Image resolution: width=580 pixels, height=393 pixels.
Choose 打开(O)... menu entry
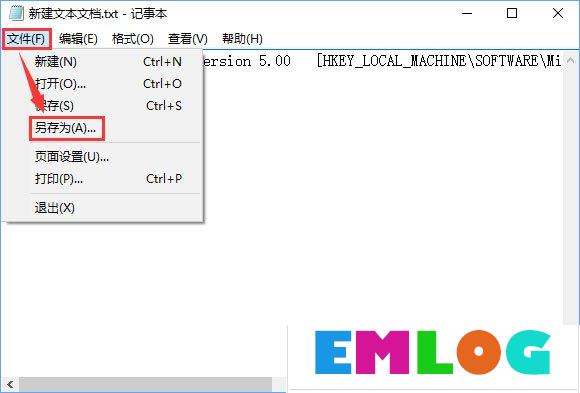click(104, 84)
